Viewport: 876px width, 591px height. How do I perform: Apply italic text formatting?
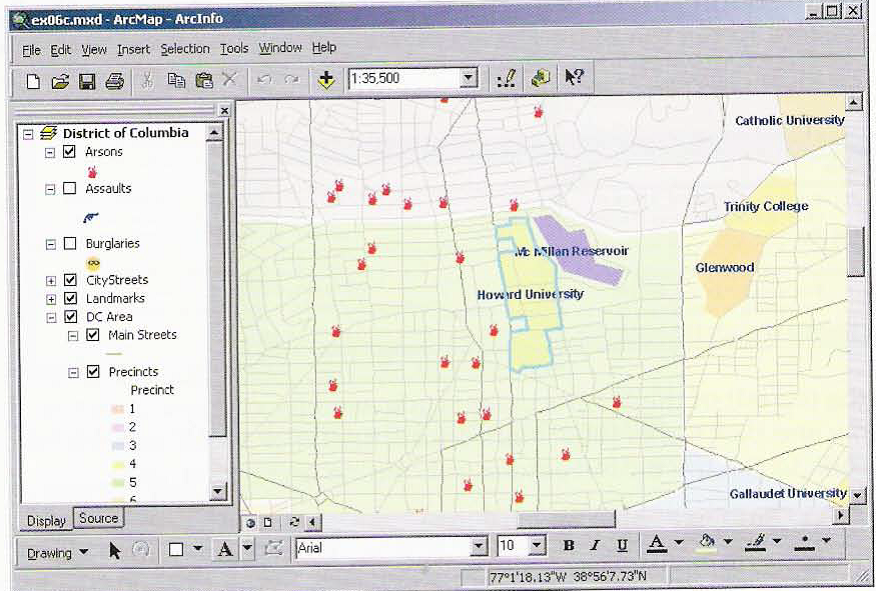click(x=596, y=546)
